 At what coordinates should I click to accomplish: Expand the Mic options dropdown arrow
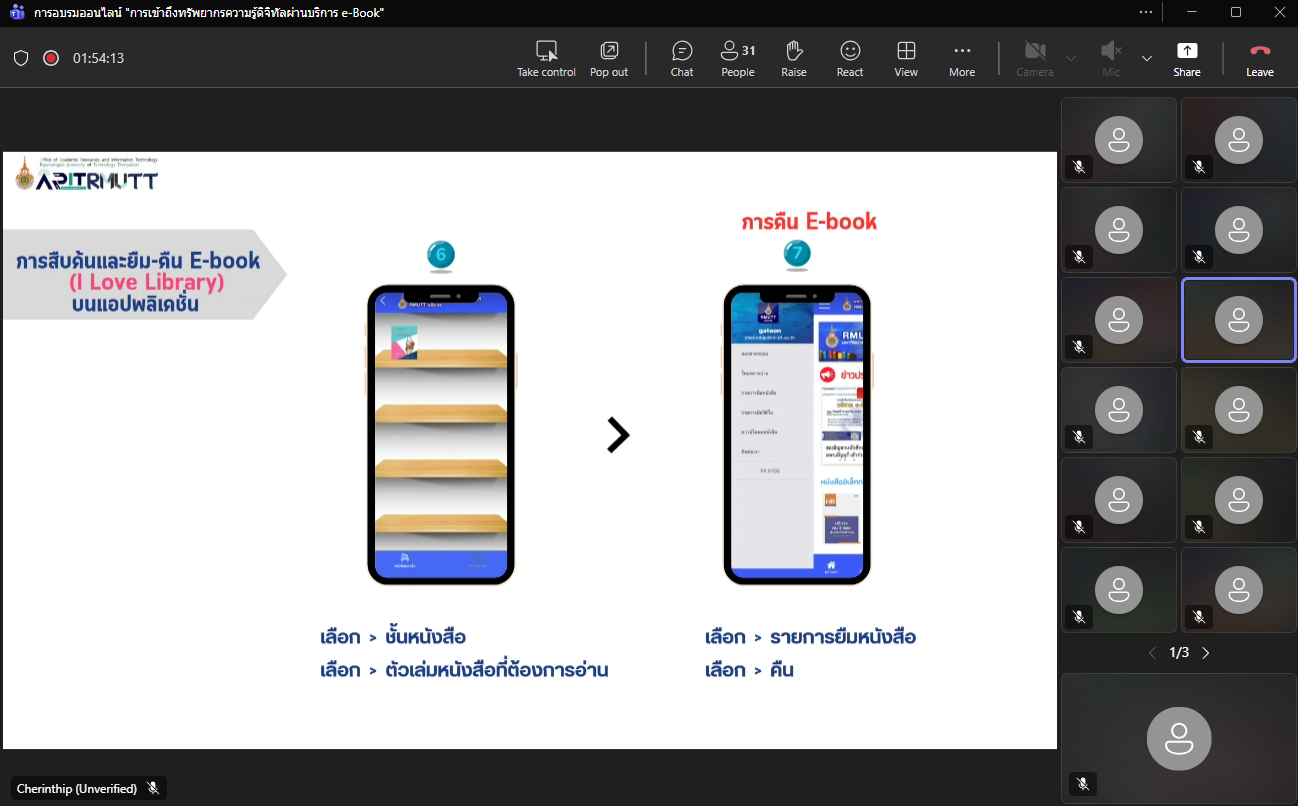[x=1147, y=58]
